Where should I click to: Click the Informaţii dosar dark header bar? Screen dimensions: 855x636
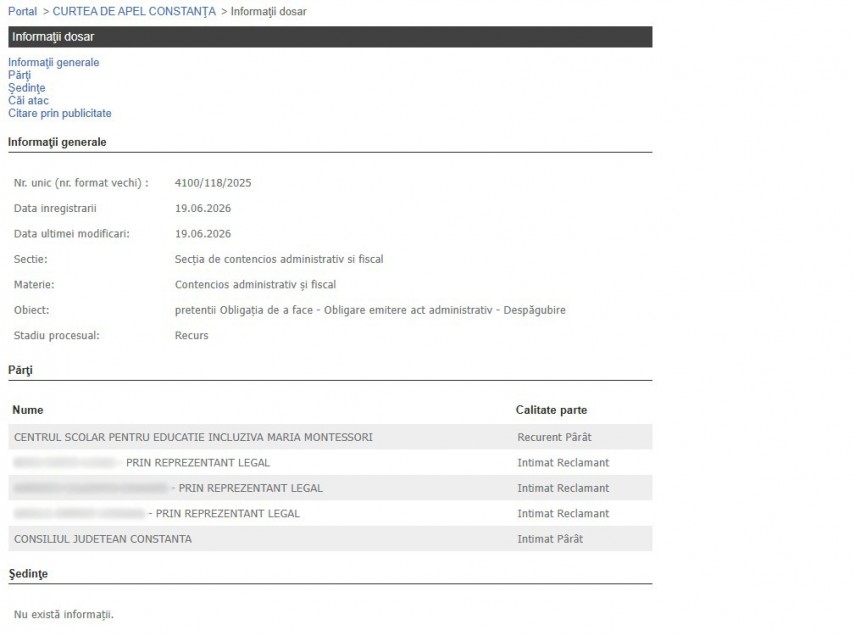click(330, 37)
